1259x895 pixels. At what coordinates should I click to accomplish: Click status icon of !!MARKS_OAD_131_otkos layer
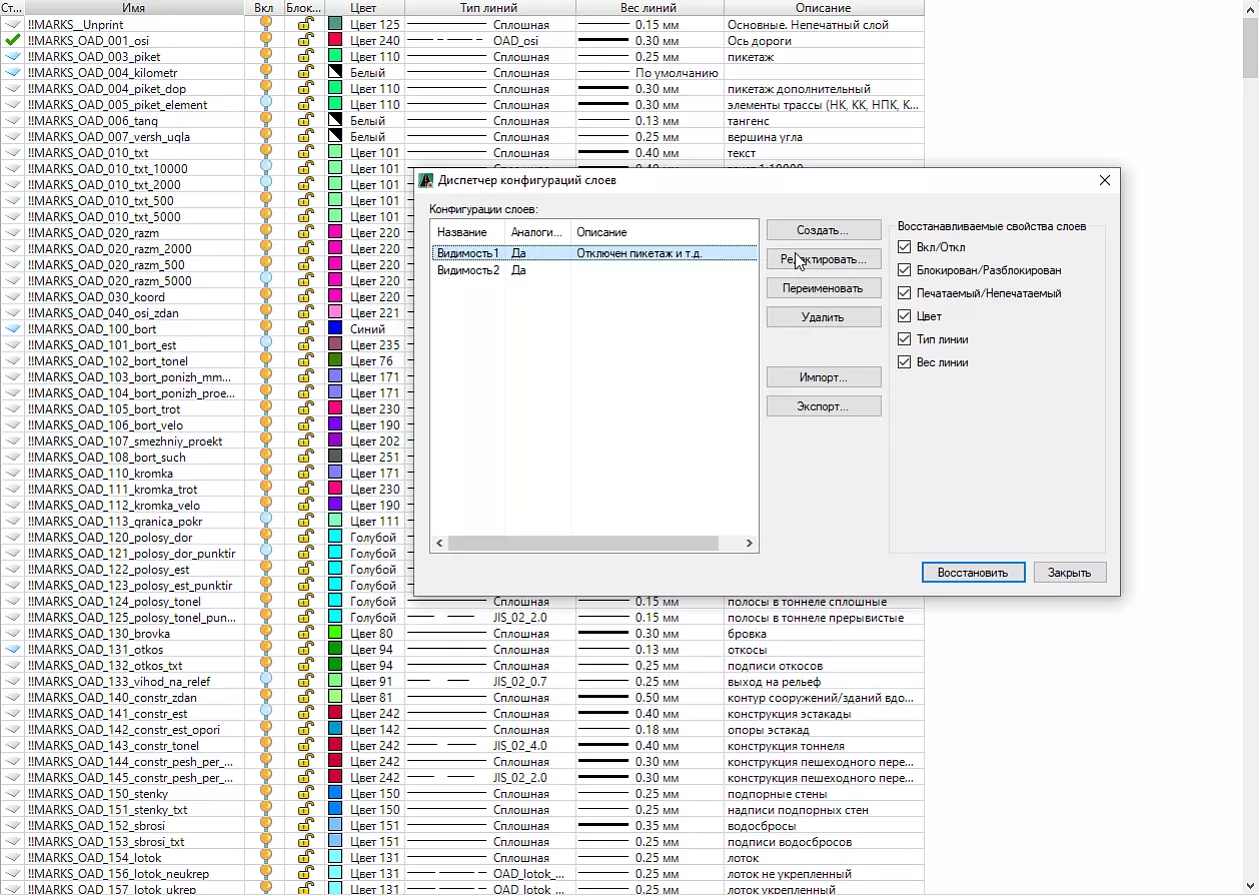(x=12, y=650)
